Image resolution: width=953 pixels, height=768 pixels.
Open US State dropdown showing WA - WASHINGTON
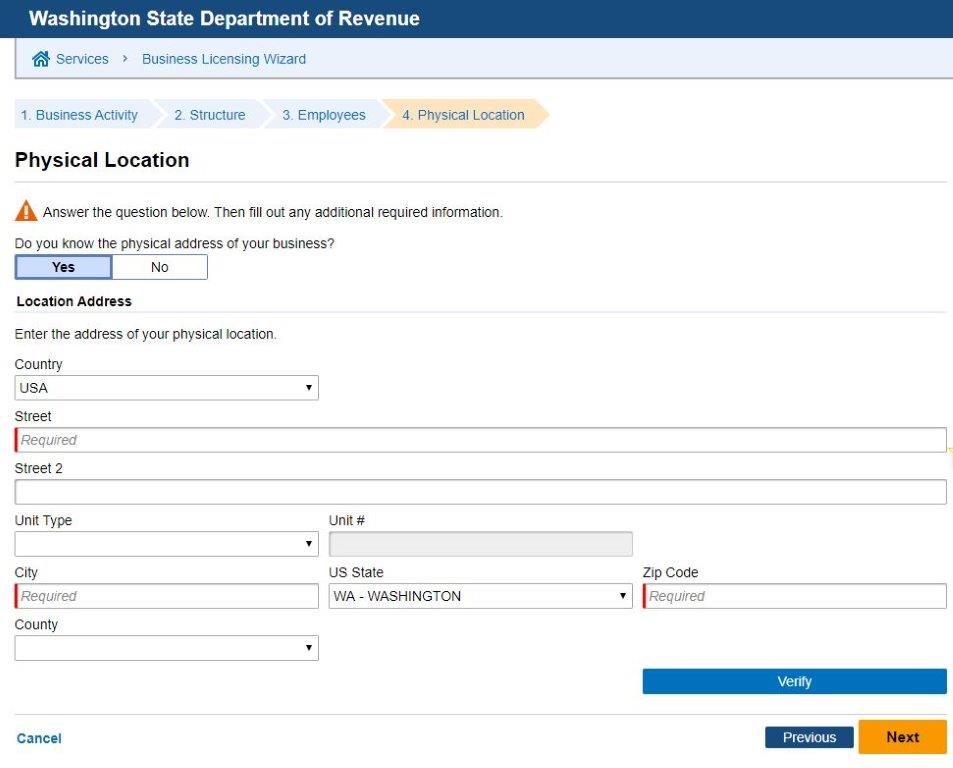pyautogui.click(x=480, y=596)
